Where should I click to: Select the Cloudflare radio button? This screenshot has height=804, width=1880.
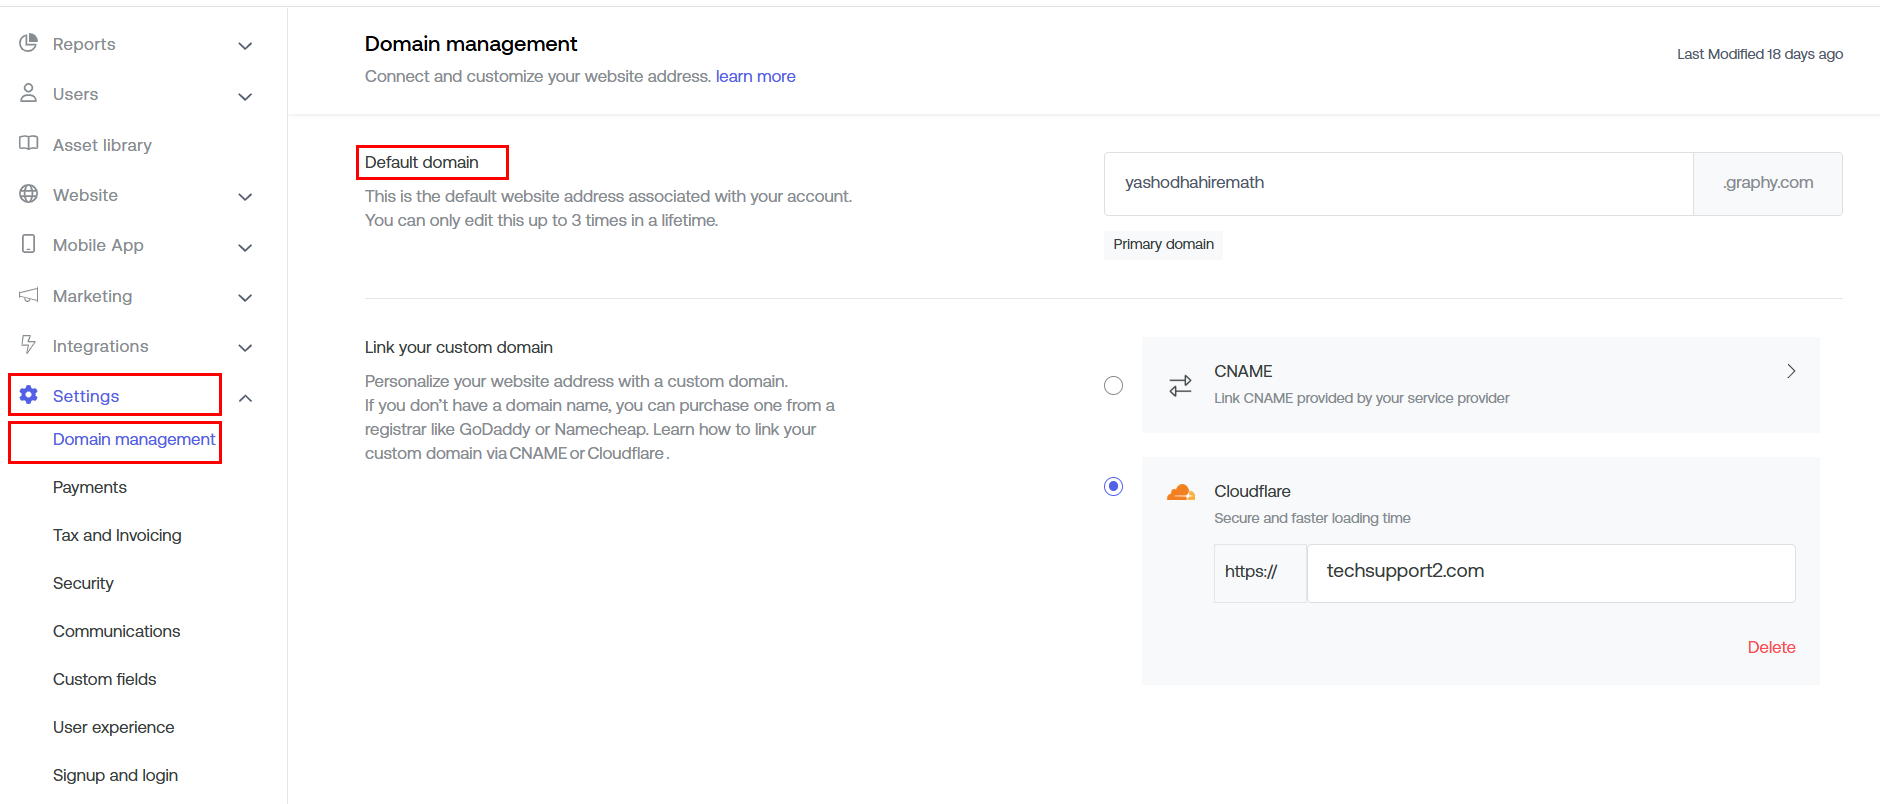(1113, 486)
